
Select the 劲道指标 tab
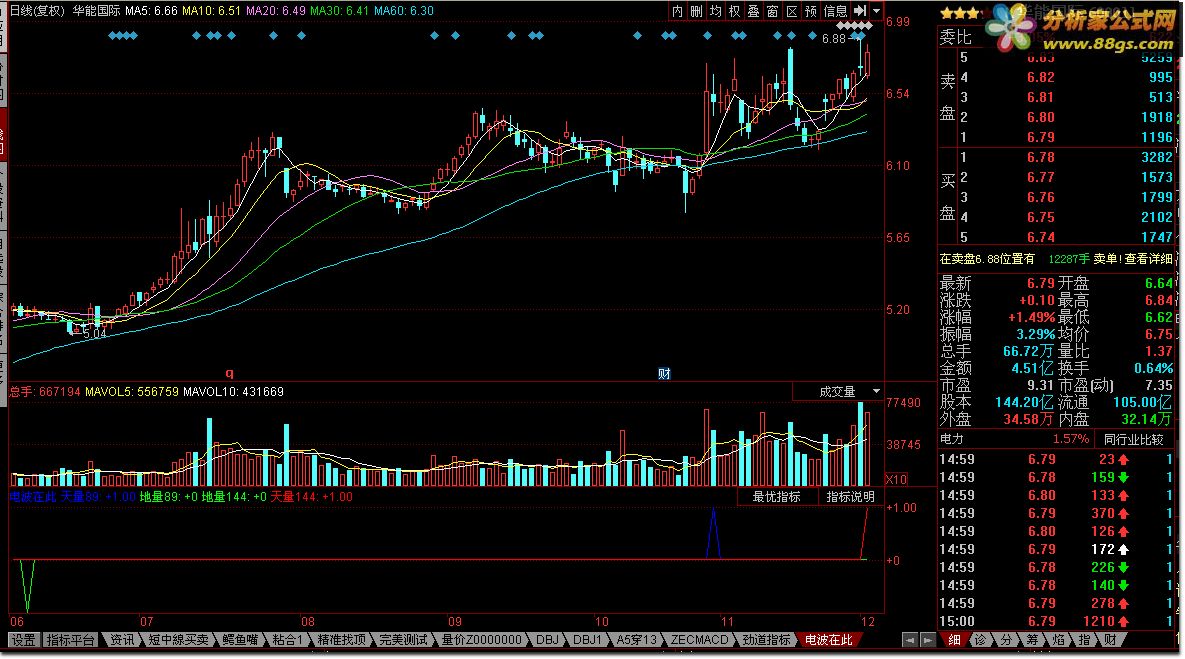pyautogui.click(x=766, y=640)
